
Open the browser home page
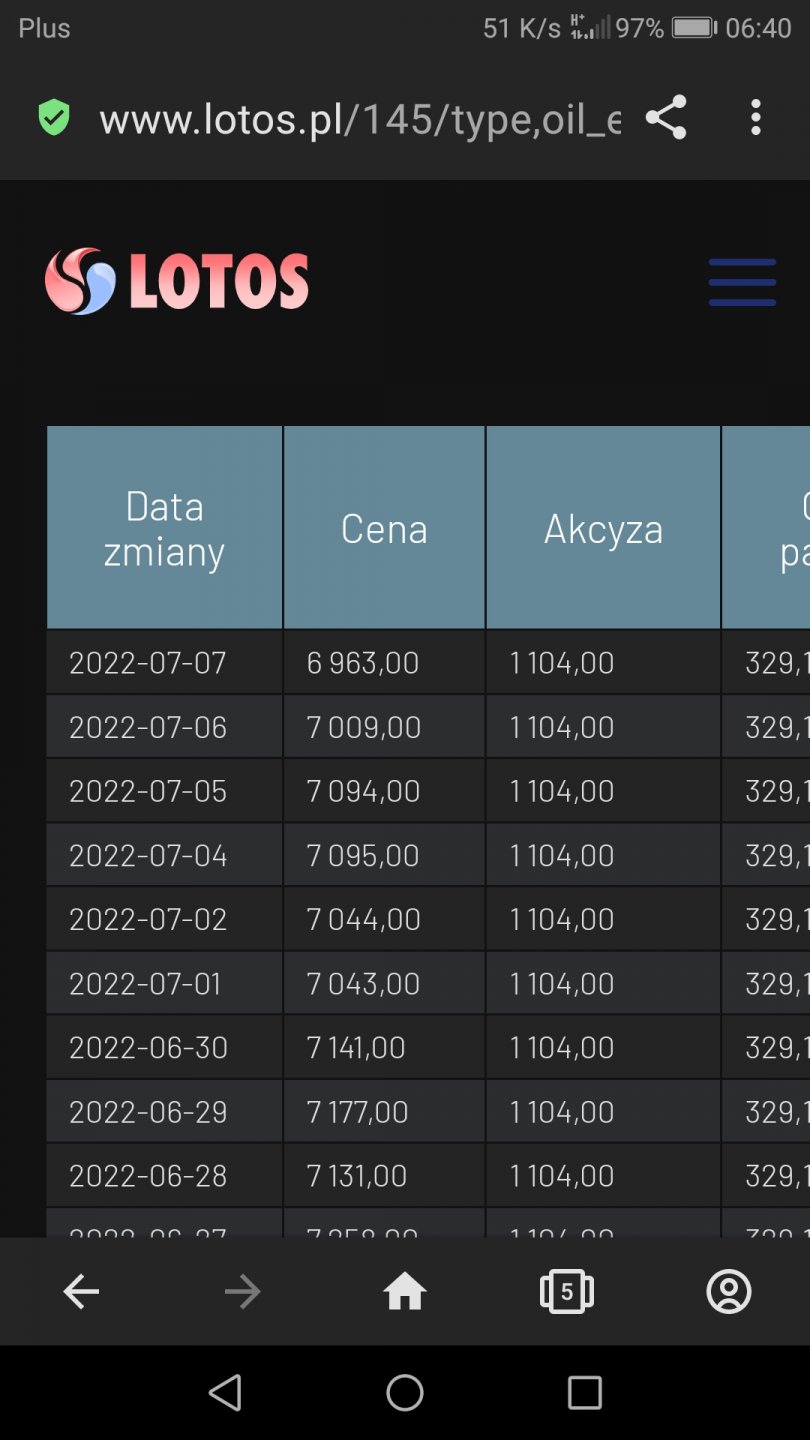point(405,1292)
